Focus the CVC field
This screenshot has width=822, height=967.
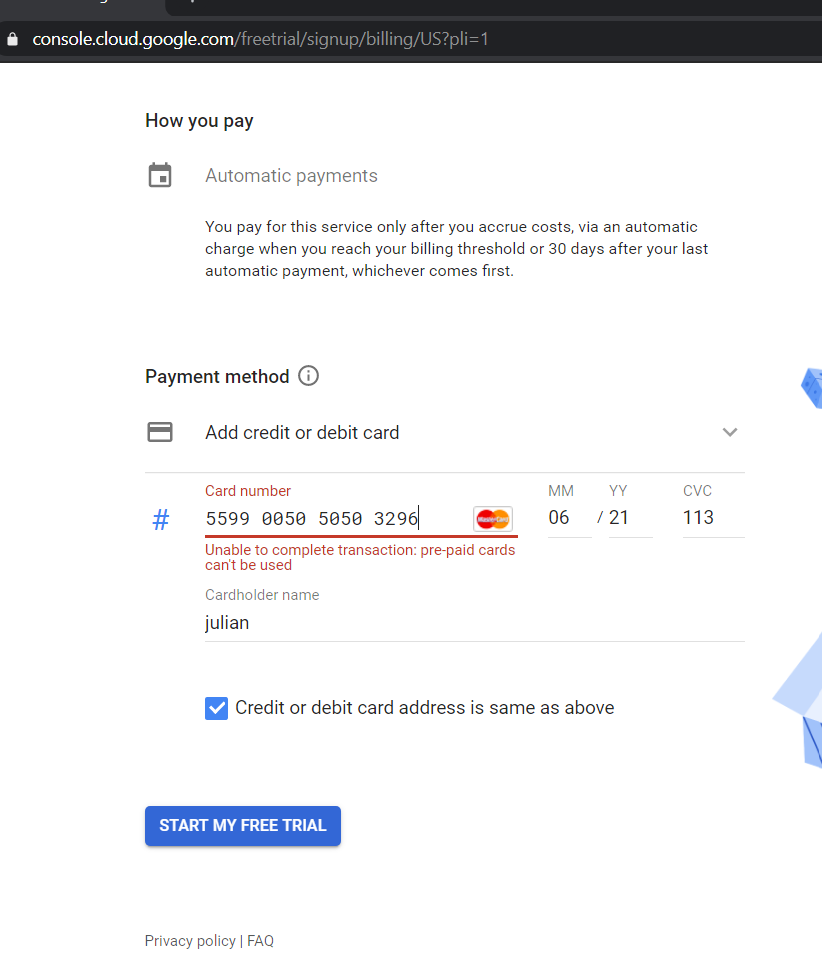(x=710, y=518)
